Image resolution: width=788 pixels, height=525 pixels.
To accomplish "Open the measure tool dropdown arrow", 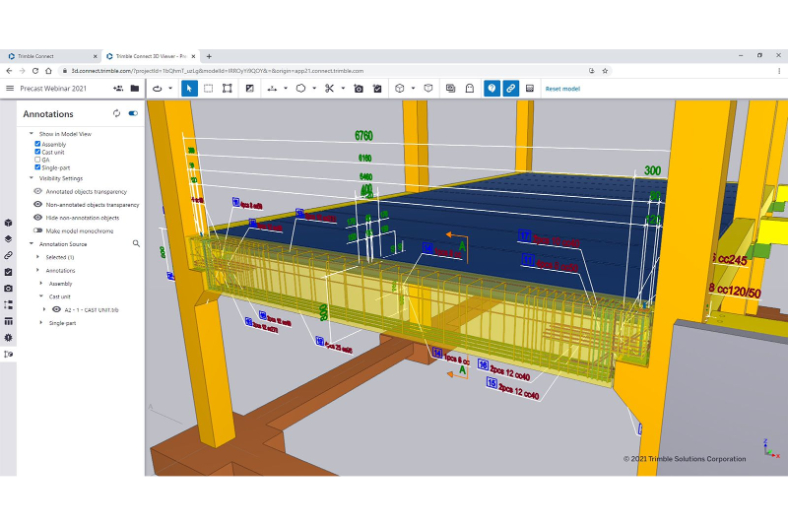I will click(x=285, y=88).
